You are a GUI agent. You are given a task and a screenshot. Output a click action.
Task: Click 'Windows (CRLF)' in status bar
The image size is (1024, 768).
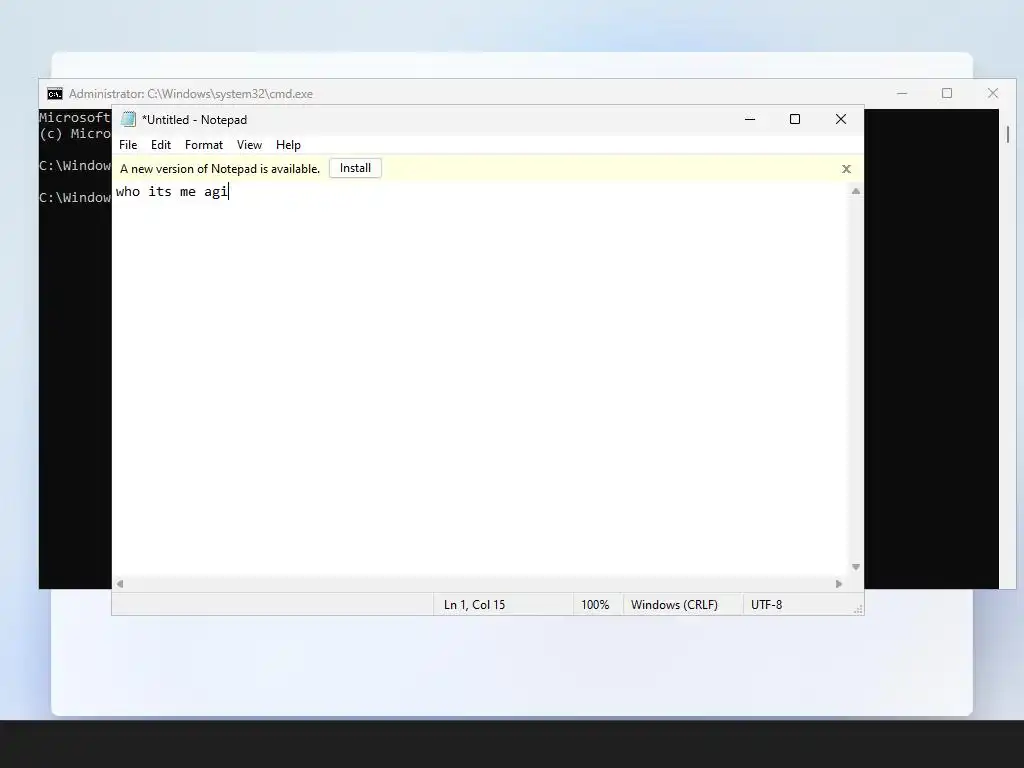[674, 605]
